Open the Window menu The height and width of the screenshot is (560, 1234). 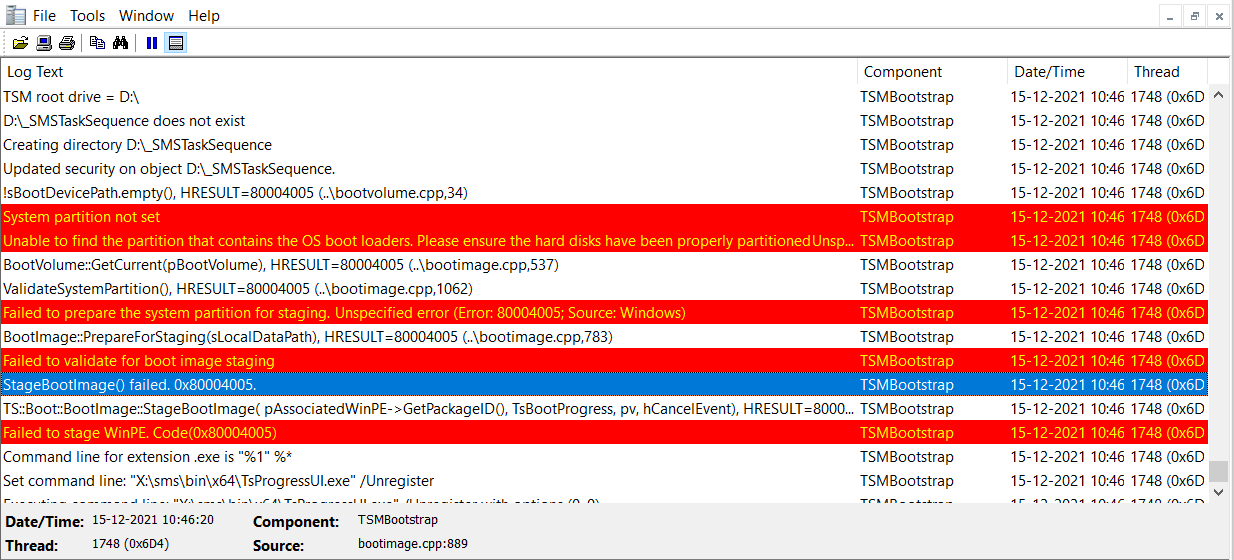click(x=146, y=16)
